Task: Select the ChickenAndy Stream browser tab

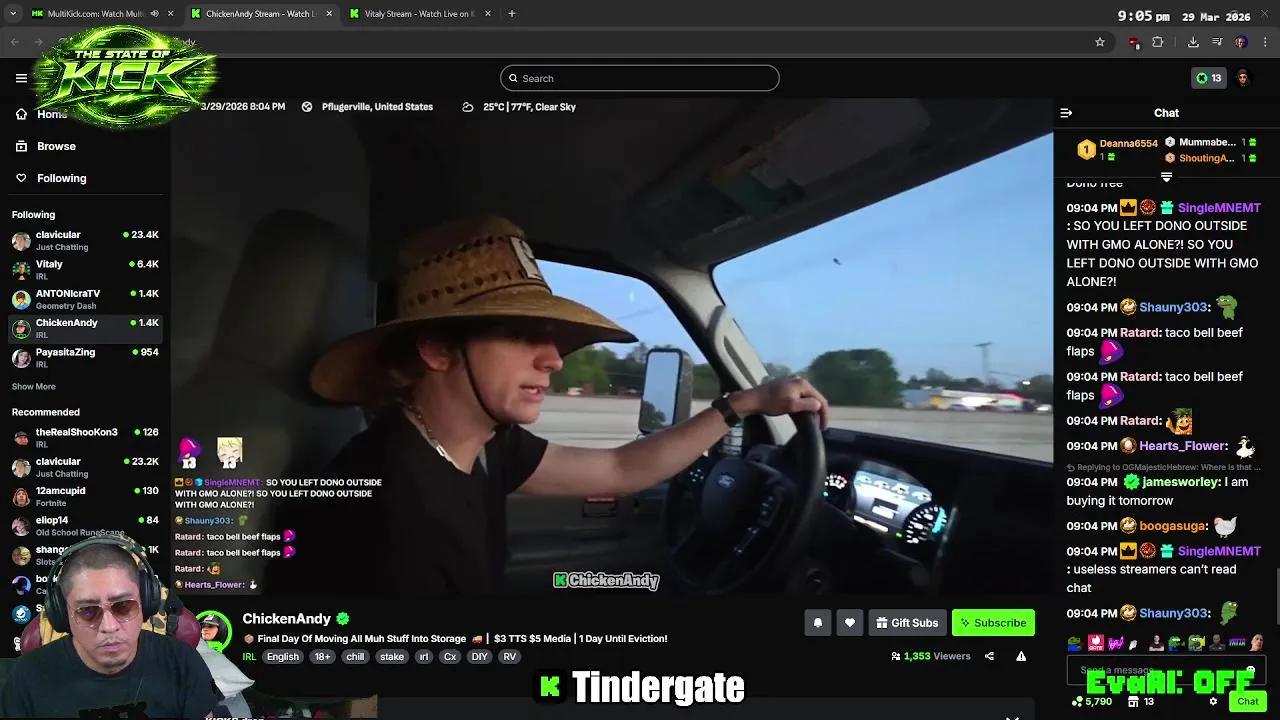Action: point(260,14)
